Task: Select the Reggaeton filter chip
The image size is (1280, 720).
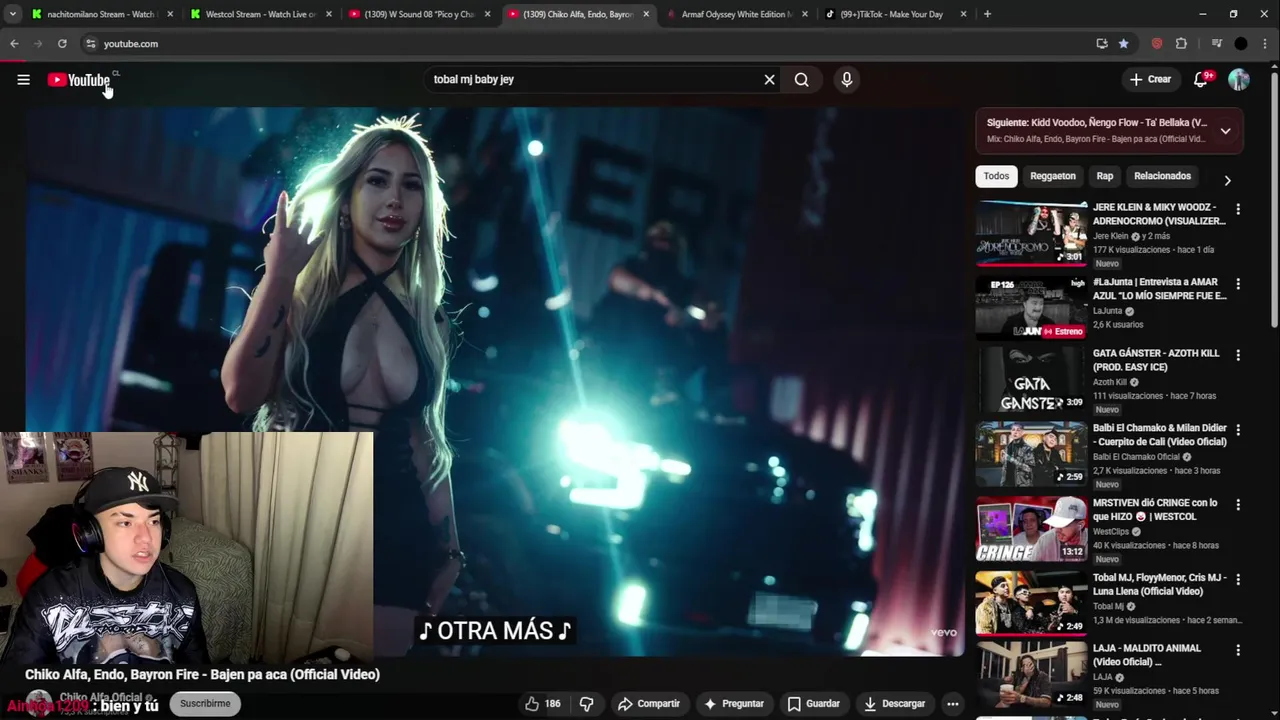Action: [x=1053, y=176]
